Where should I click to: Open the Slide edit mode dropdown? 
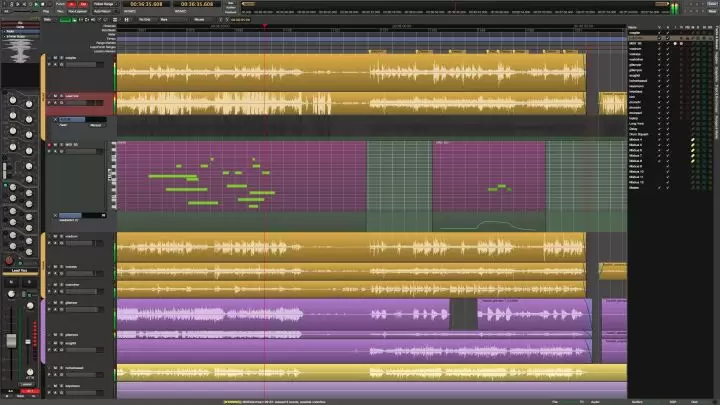click(x=50, y=17)
